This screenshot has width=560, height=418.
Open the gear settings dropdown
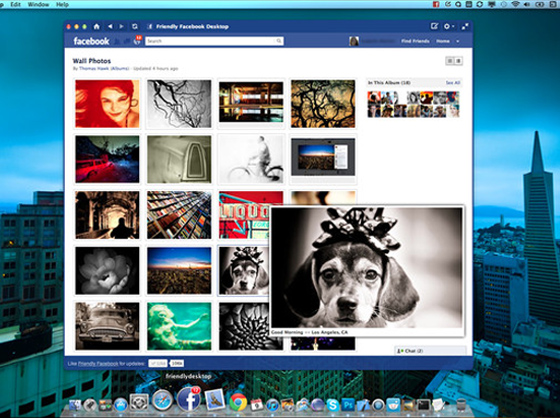click(x=449, y=26)
